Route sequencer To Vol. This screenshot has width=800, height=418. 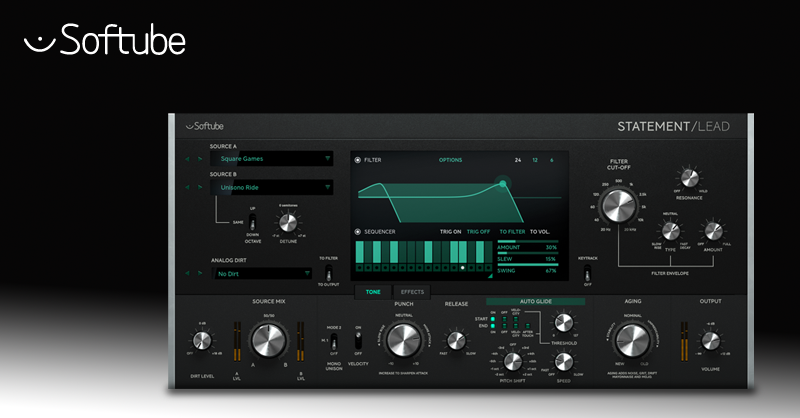540,232
